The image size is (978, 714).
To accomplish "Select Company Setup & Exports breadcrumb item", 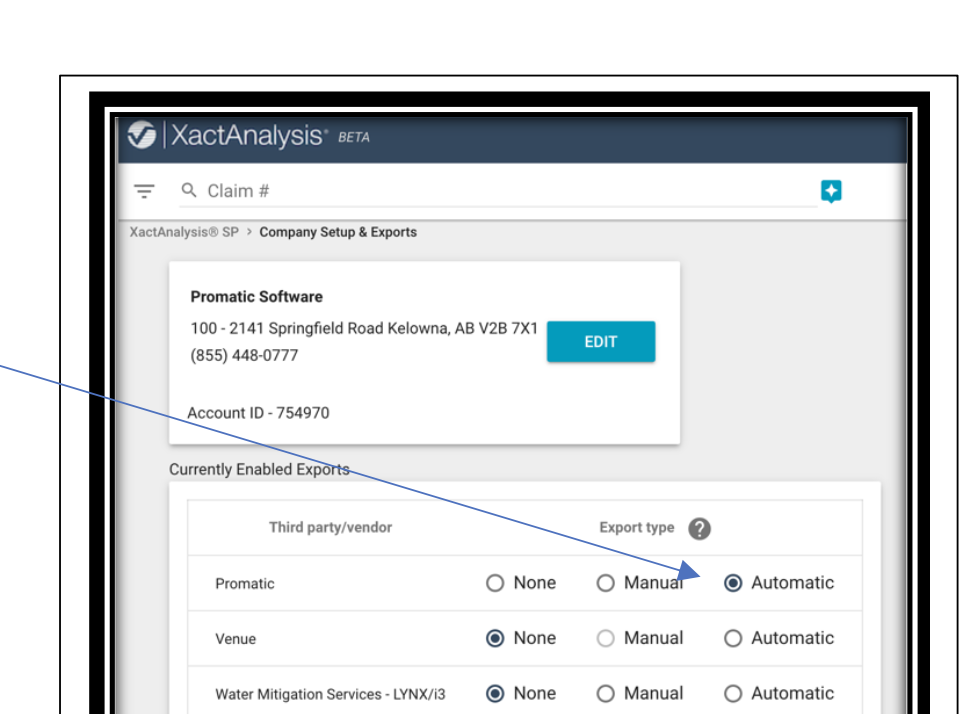I will pos(337,232).
